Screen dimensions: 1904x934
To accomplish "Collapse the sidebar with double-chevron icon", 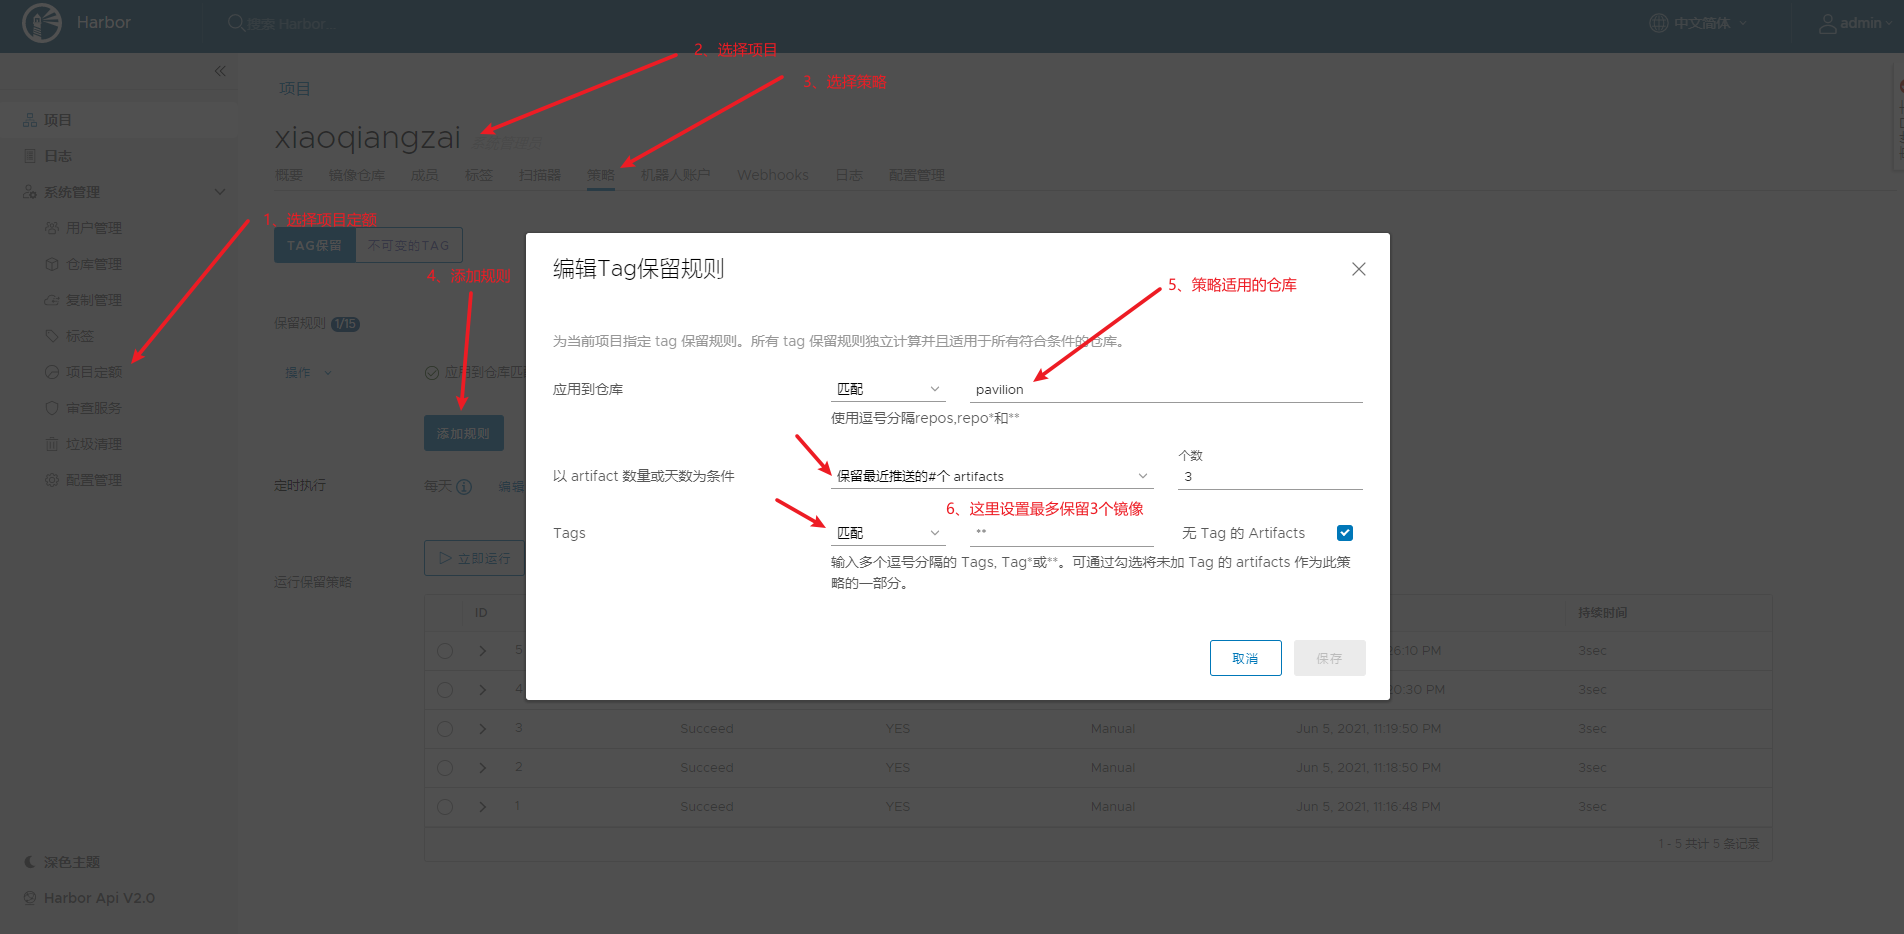I will click(220, 71).
